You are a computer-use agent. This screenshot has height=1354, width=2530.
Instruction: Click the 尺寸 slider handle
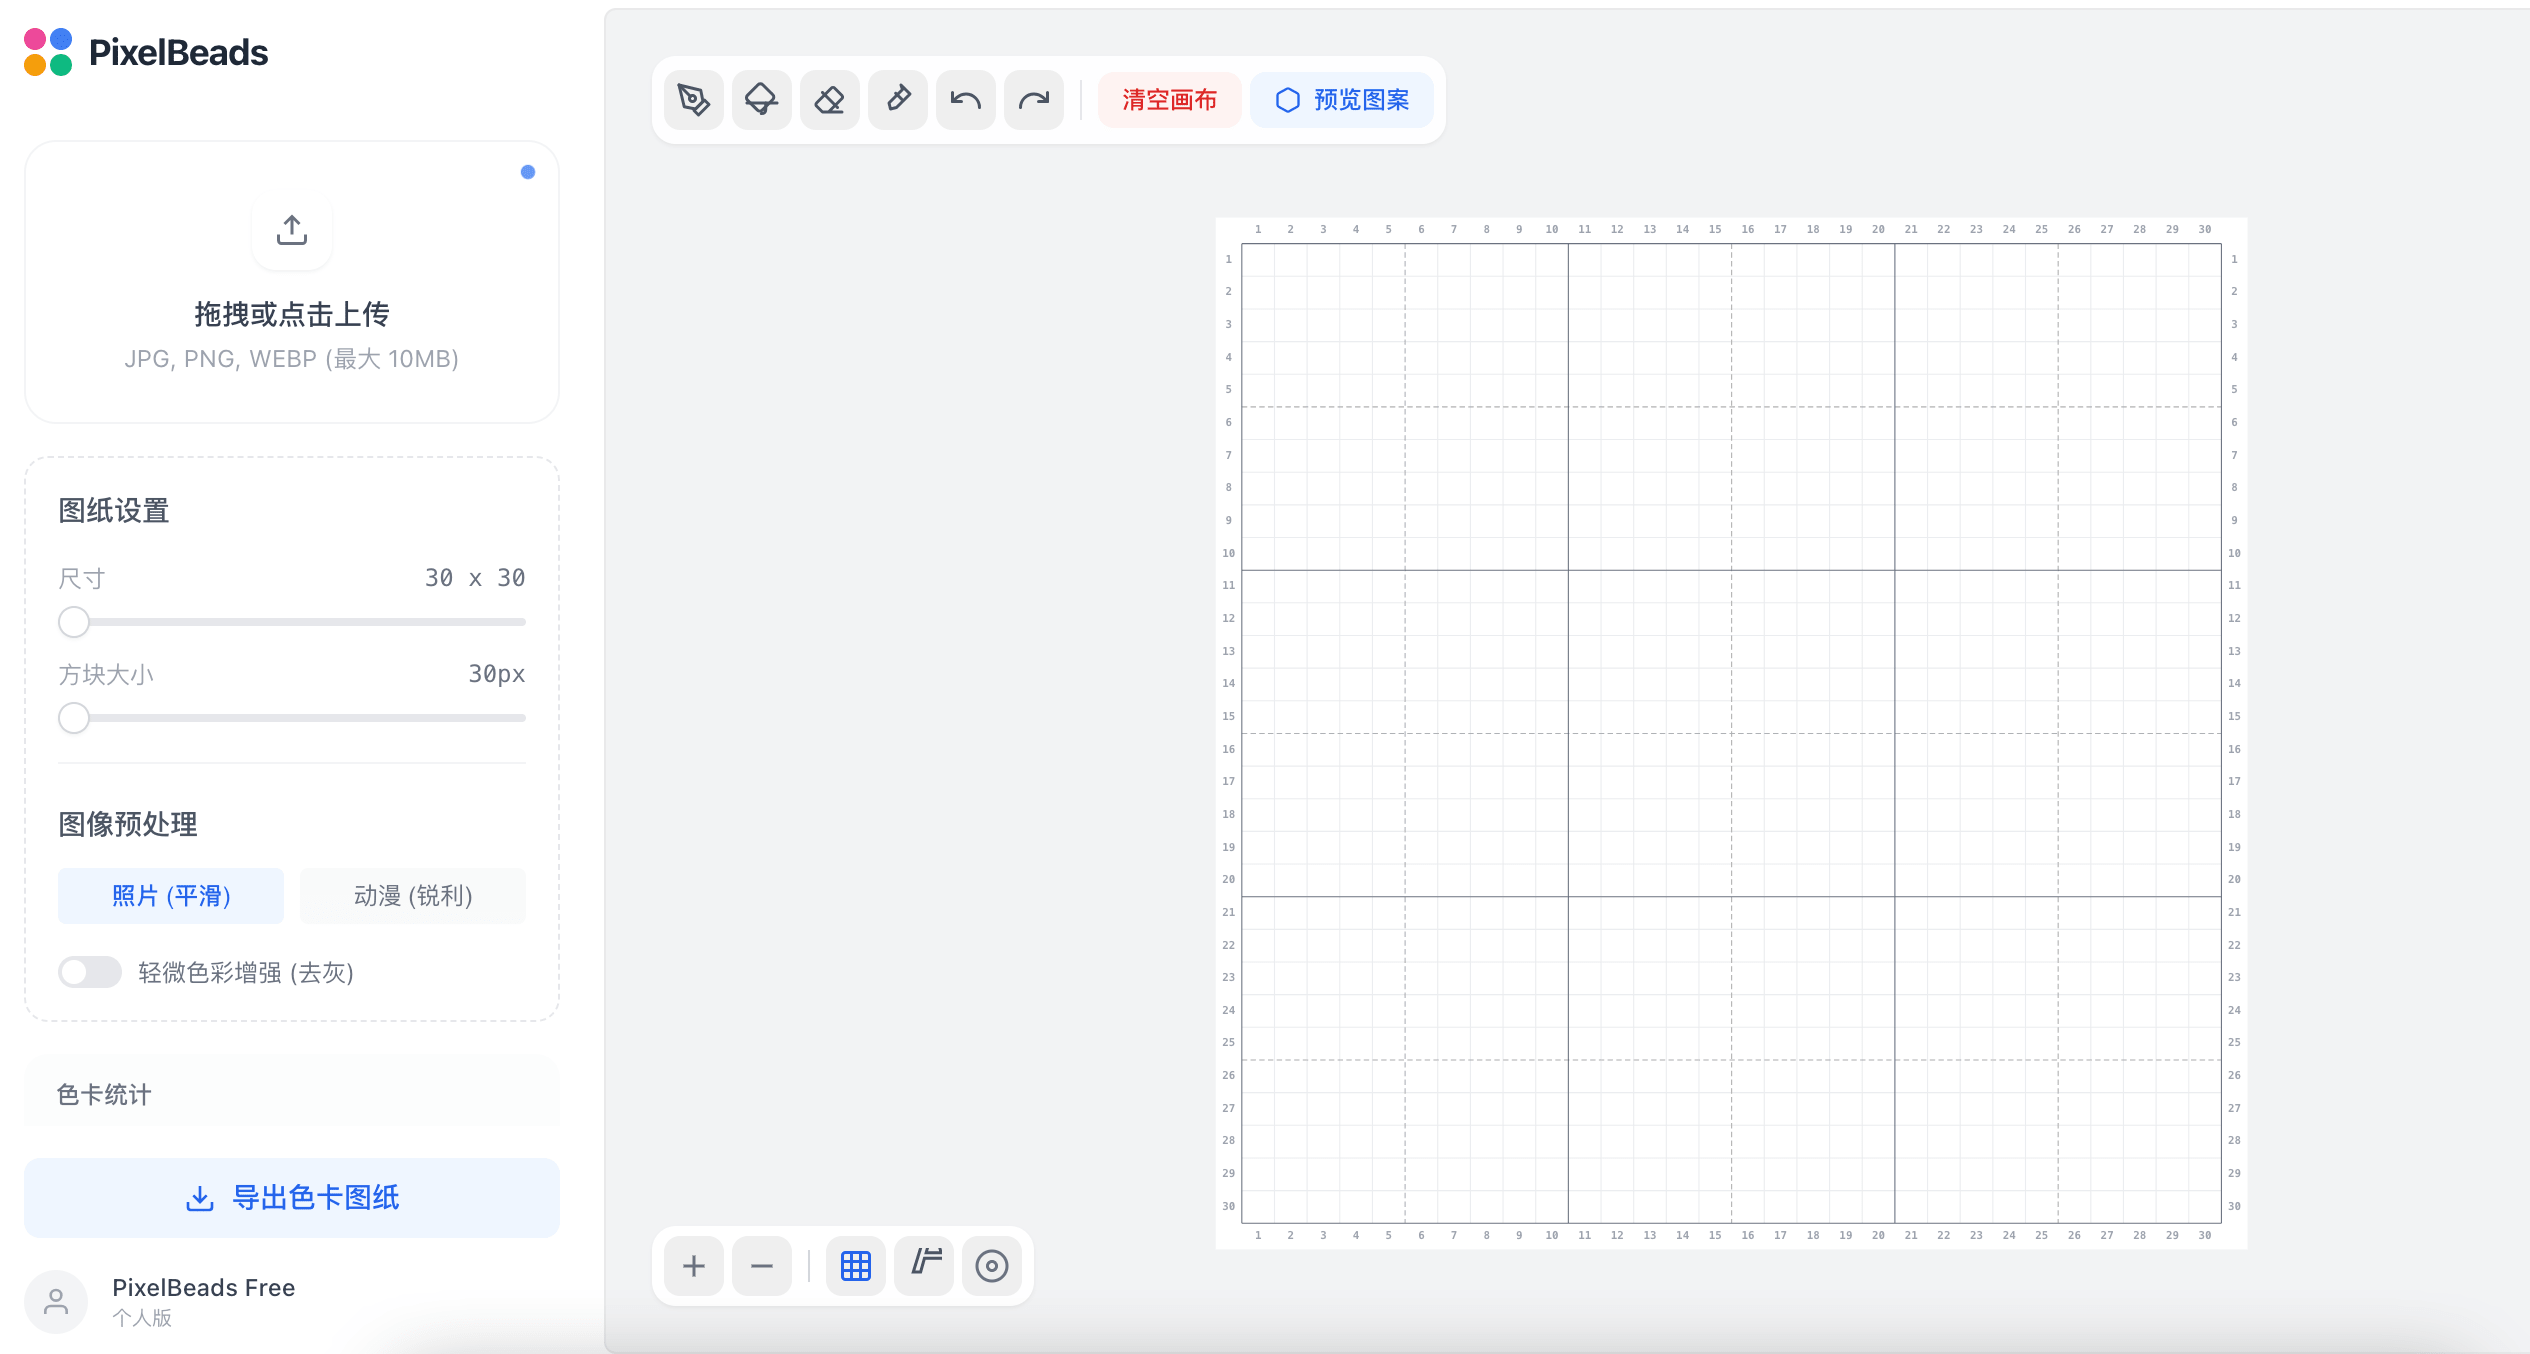[74, 622]
